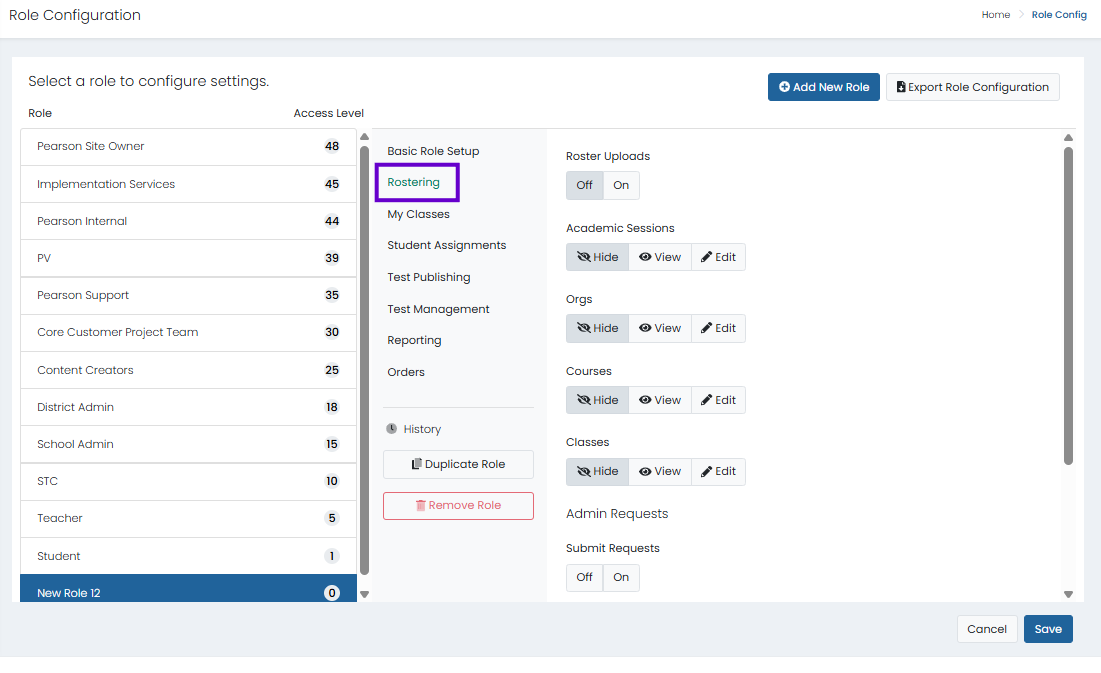Click the Duplicate Role button
Viewport: 1101px width, 673px height.
tap(459, 464)
